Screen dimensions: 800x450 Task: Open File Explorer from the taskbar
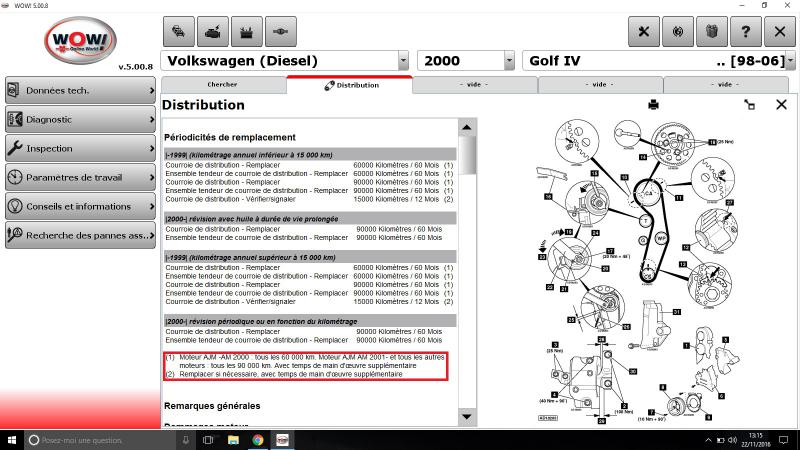pyautogui.click(x=233, y=440)
